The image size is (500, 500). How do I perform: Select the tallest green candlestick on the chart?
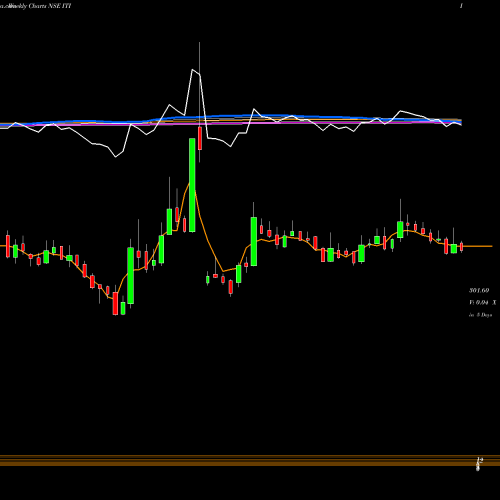pyautogui.click(x=192, y=185)
